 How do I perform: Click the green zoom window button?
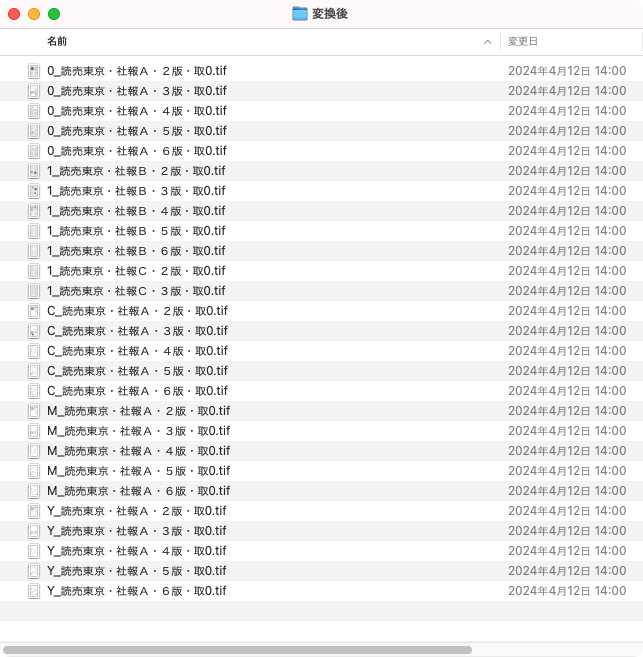[x=54, y=14]
